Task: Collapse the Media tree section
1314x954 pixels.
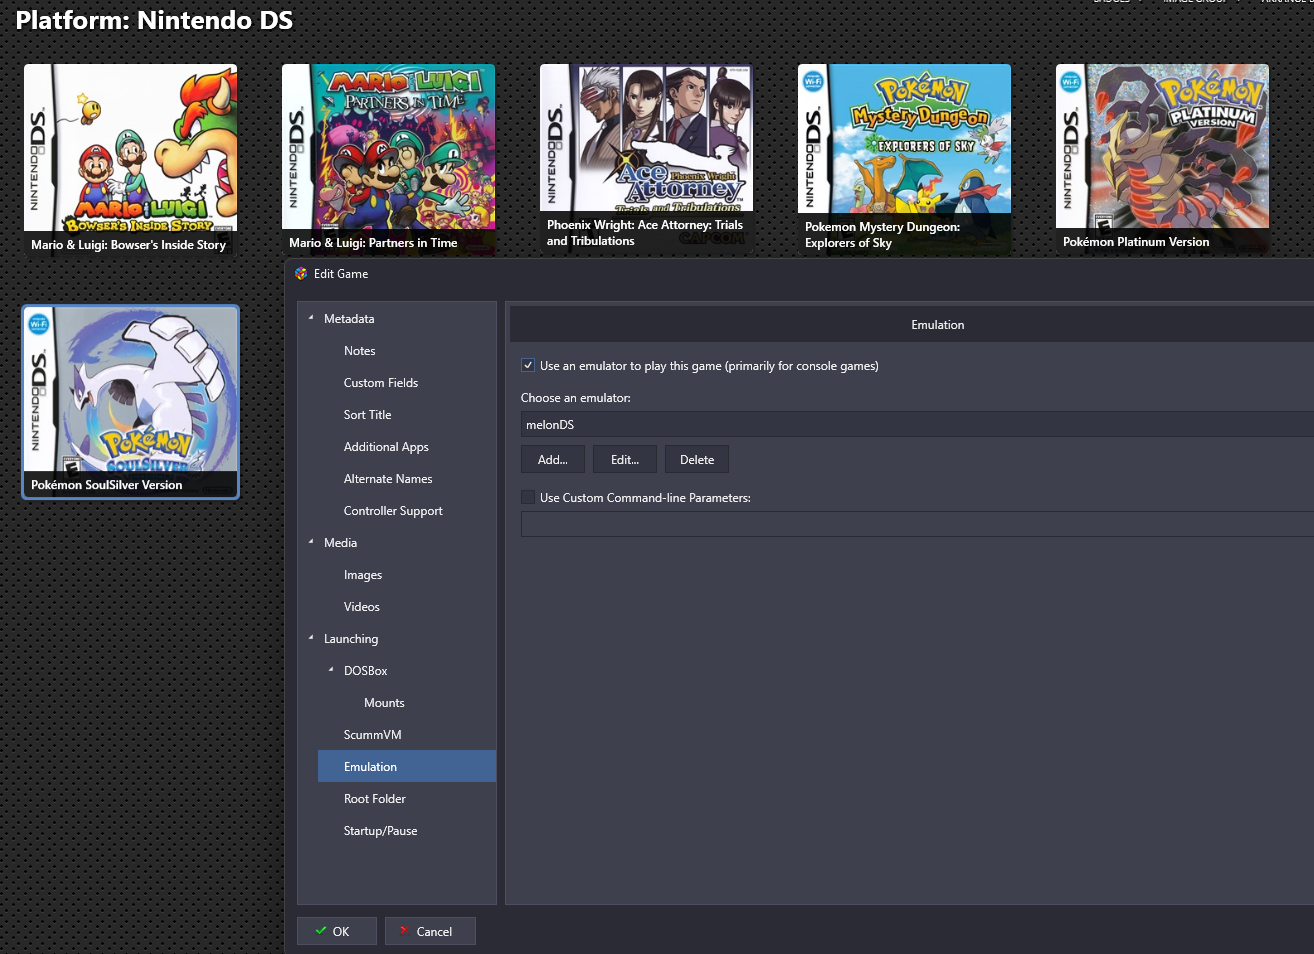Action: click(x=311, y=542)
